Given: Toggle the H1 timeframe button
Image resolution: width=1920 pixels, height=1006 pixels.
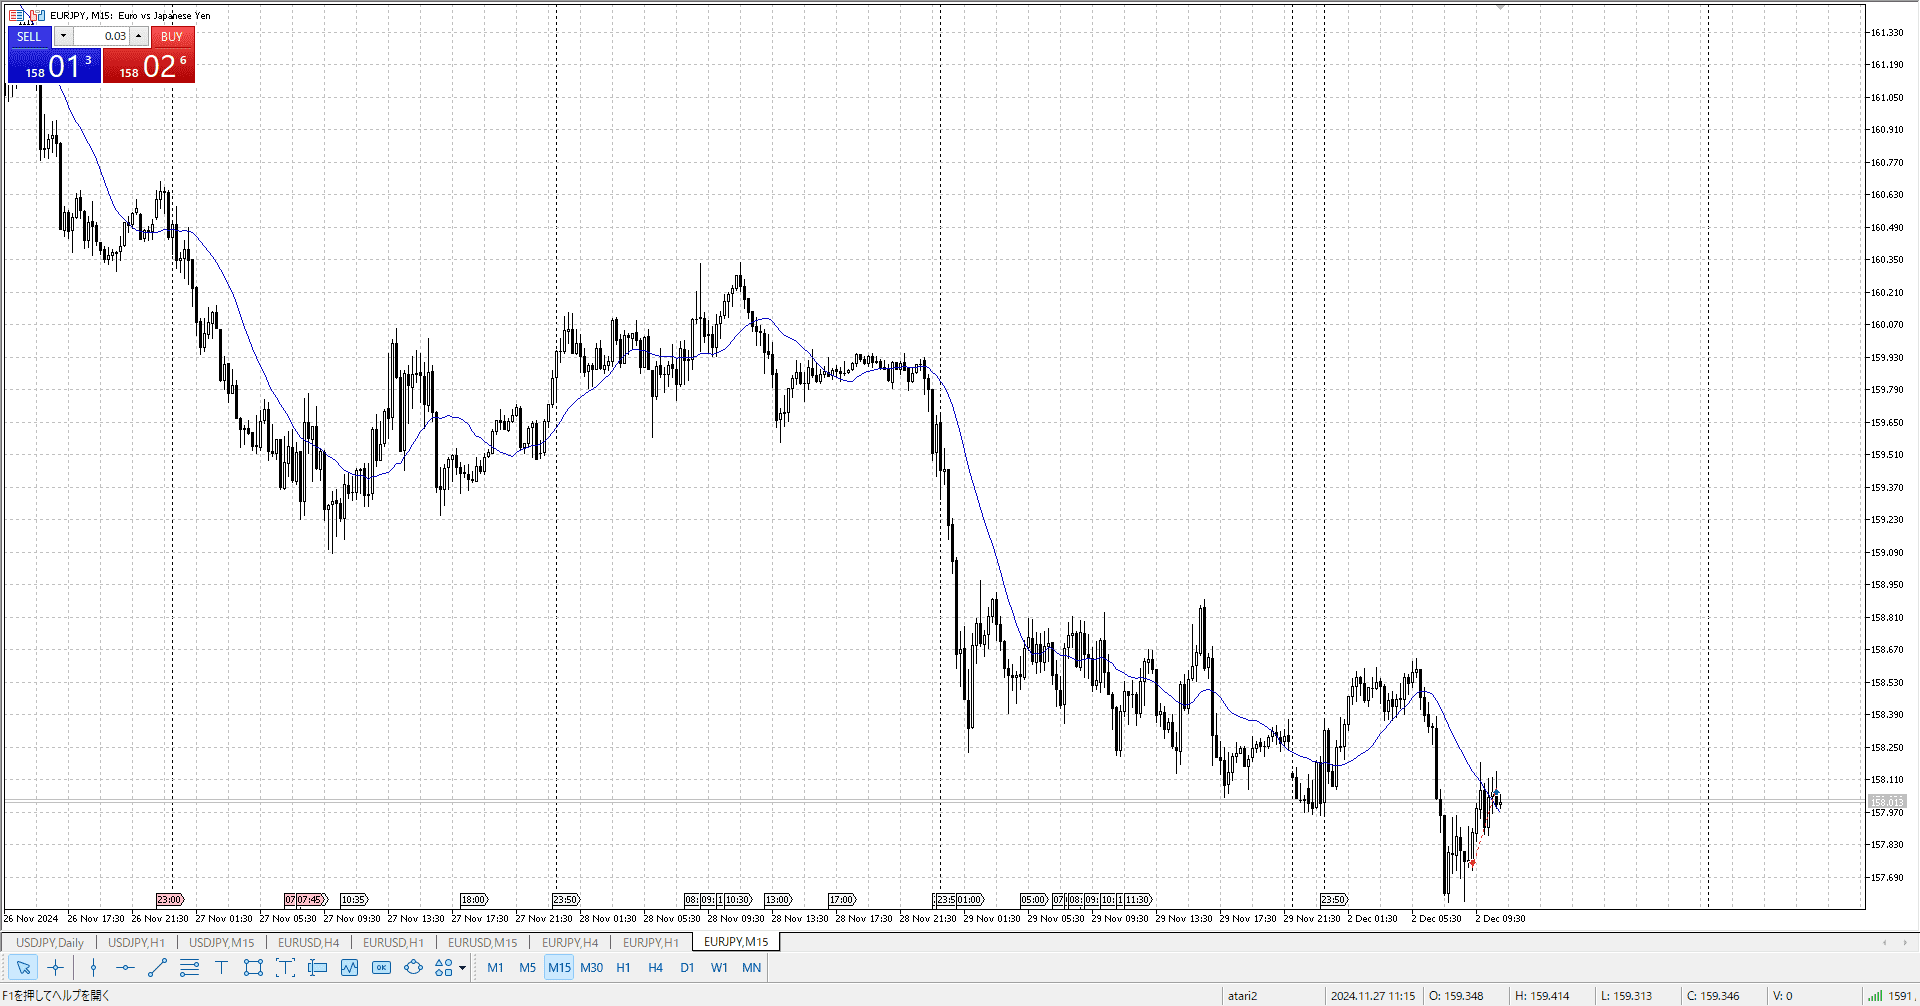Looking at the screenshot, I should (x=623, y=967).
